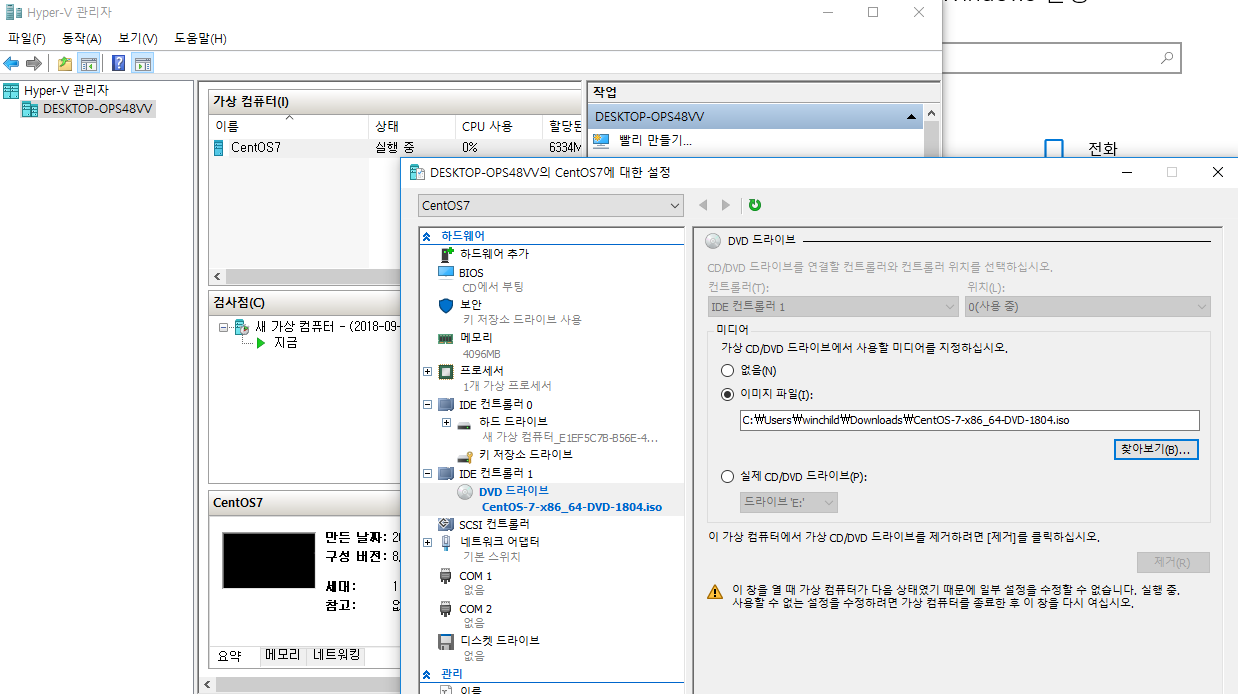Collapse the 관리 section header
The height and width of the screenshot is (694, 1238).
click(428, 674)
